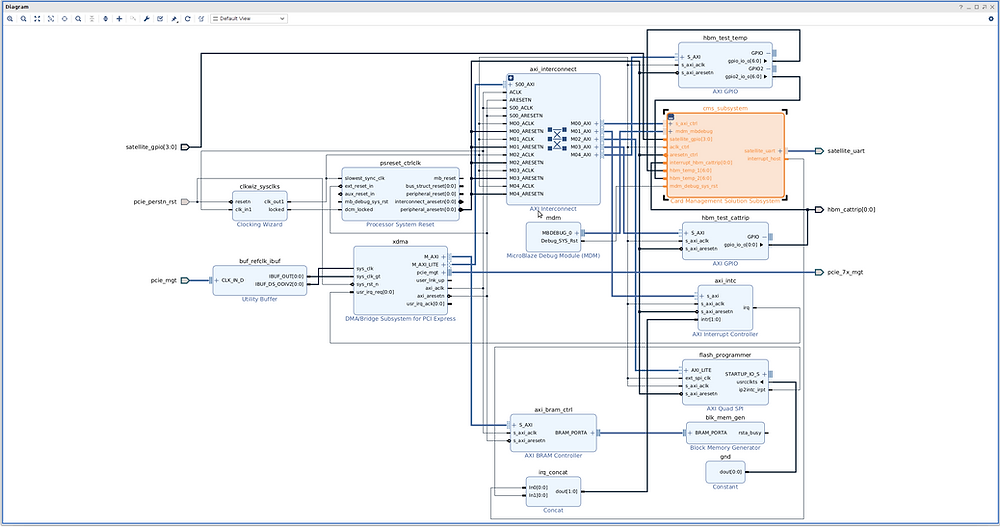Click the mb_debug_sys_rst pin on psreset_ctrlclk

366,202
